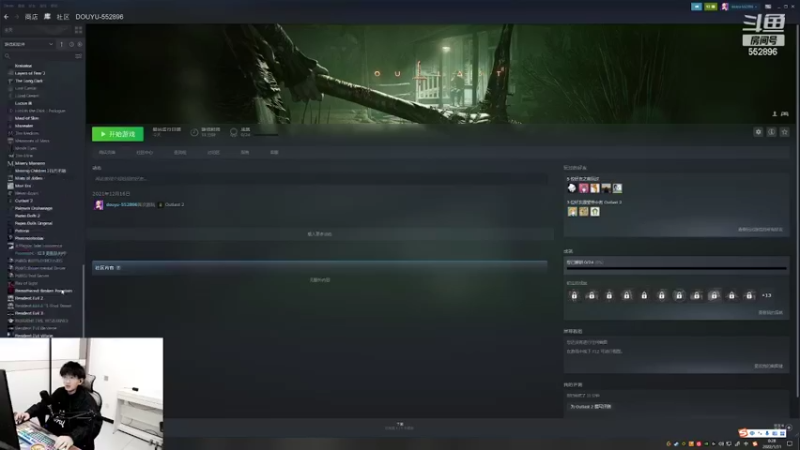The height and width of the screenshot is (450, 800).
Task: Select Outlast 2 in game list
Action: point(24,201)
